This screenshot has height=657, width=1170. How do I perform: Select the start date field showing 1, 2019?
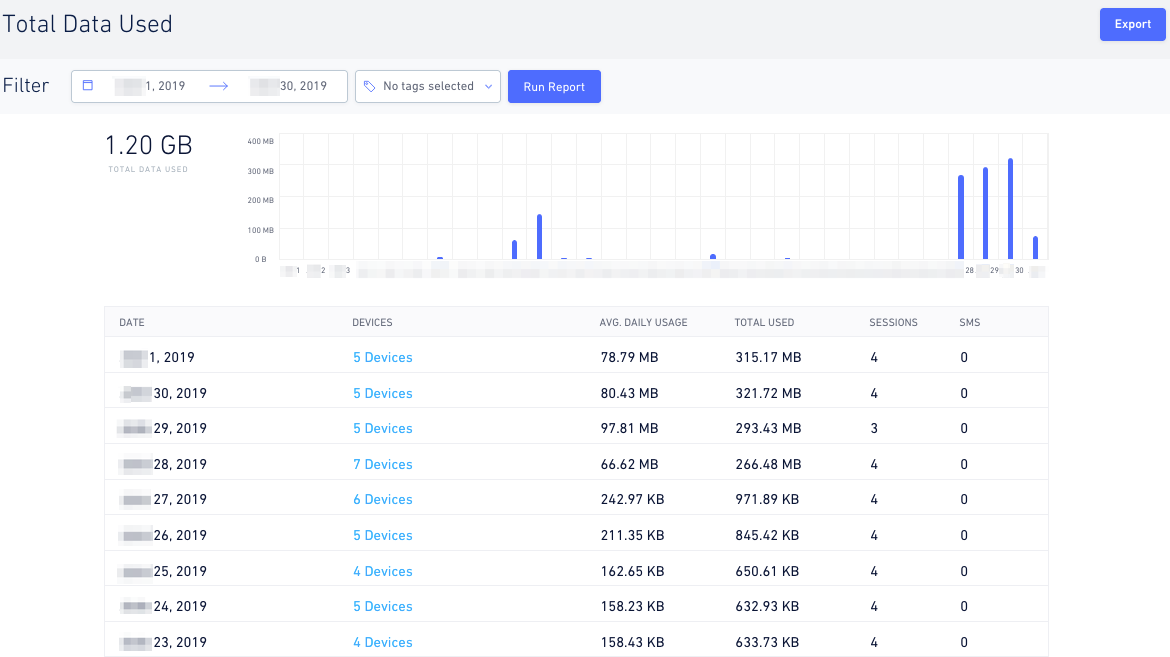click(x=150, y=86)
